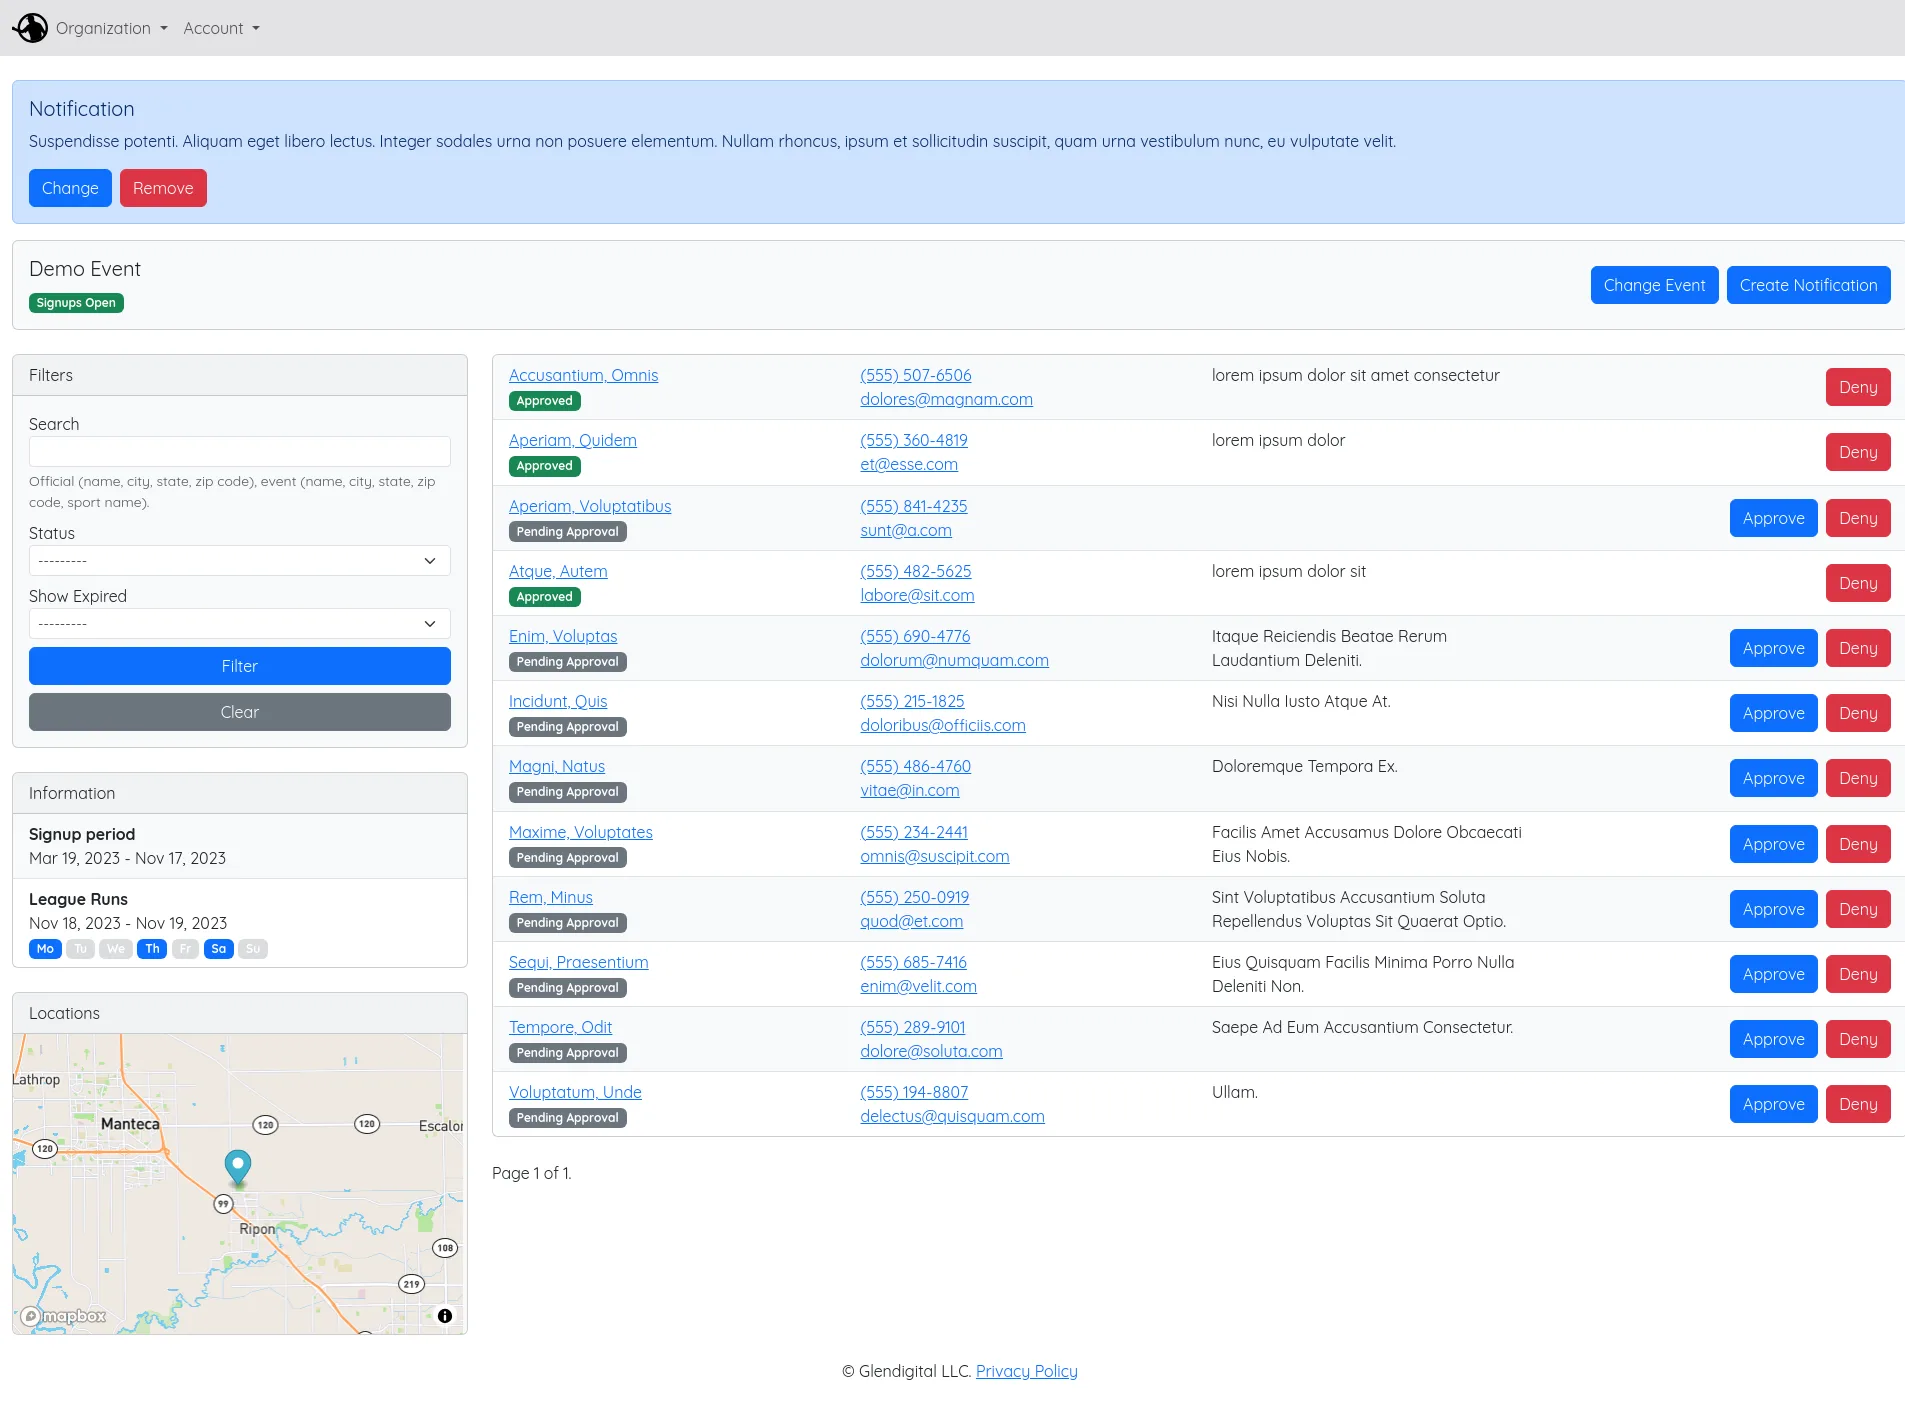Viewport: 1905px width, 1407px height.
Task: Click inside the Search input field
Action: (x=239, y=452)
